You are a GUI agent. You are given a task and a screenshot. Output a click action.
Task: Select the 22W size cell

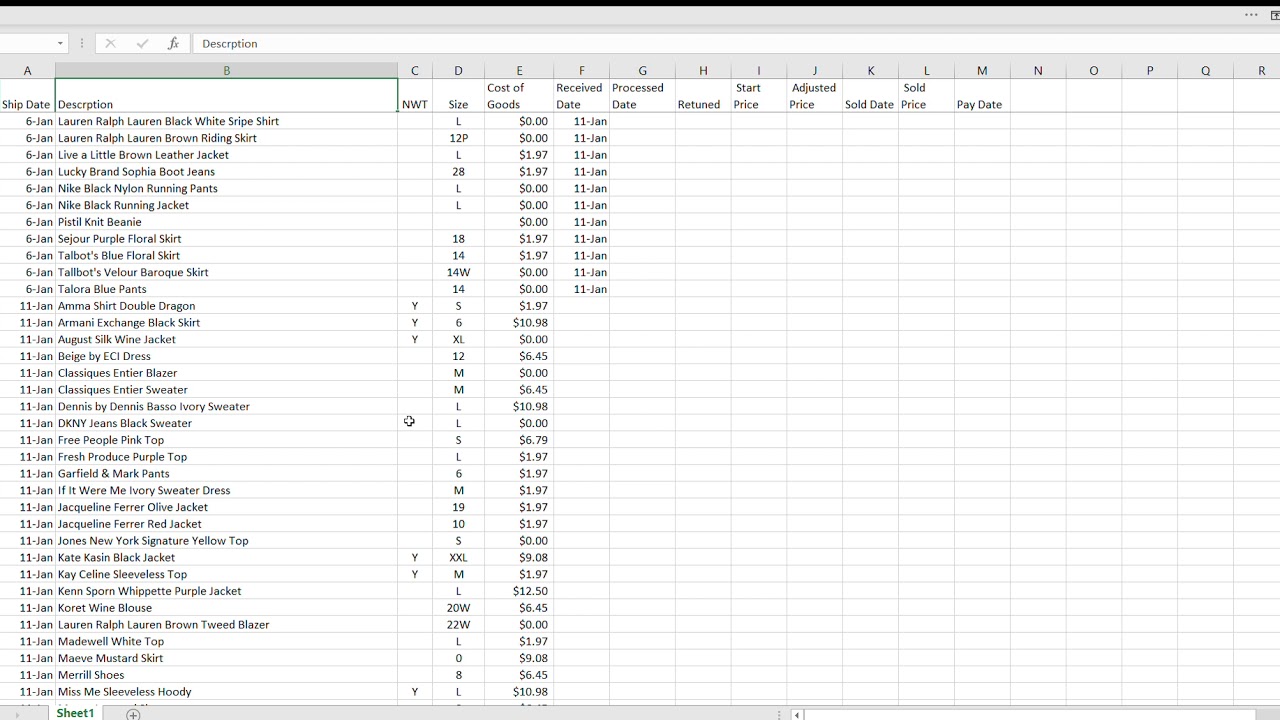click(458, 625)
